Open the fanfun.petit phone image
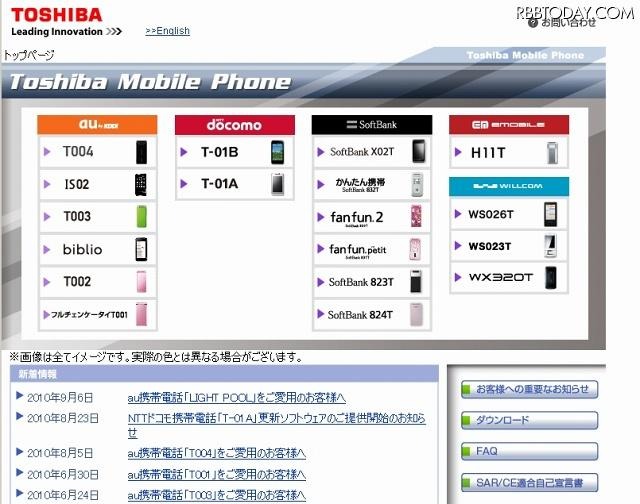The image size is (640, 504). [415, 249]
